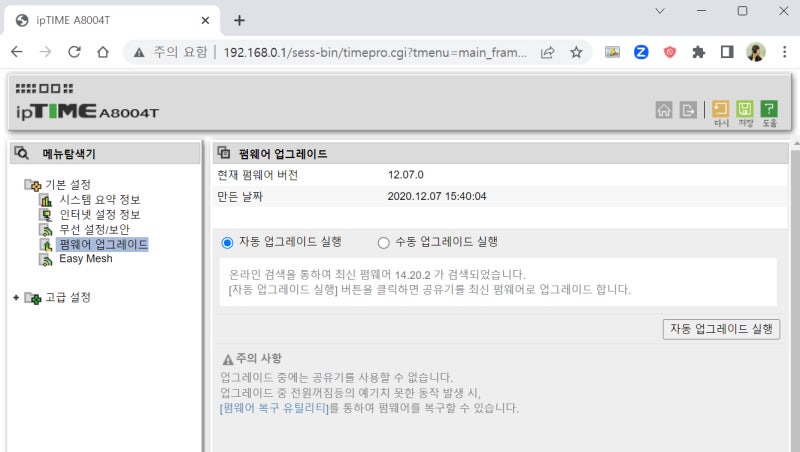The height and width of the screenshot is (452, 800).
Task: Click the 고급 설정 folder icon
Action: [x=33, y=298]
